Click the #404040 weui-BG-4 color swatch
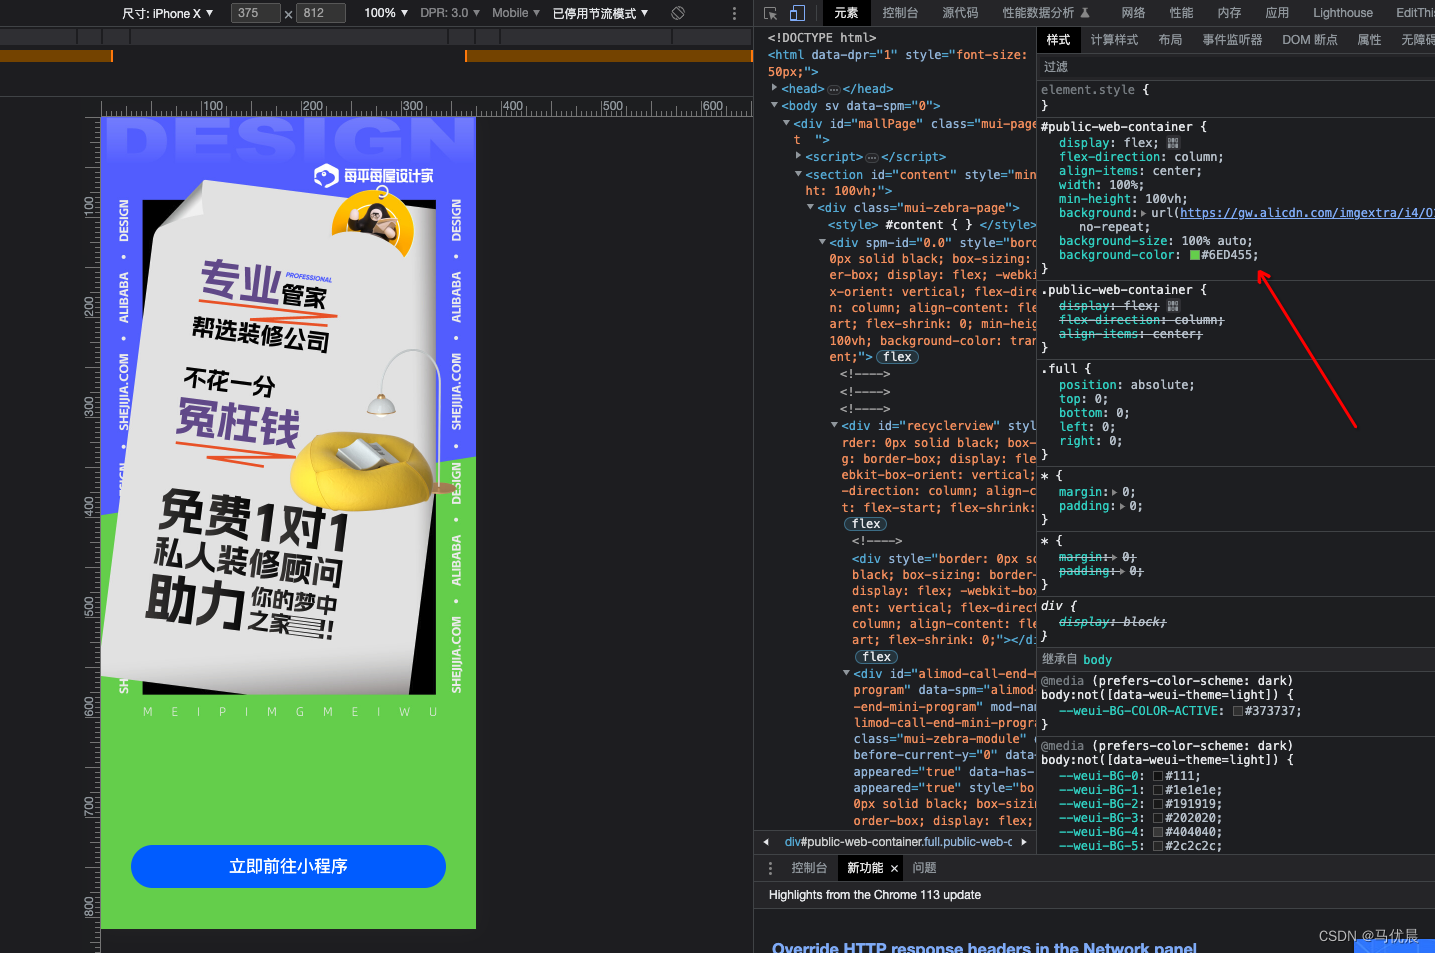1435x953 pixels. (x=1158, y=832)
